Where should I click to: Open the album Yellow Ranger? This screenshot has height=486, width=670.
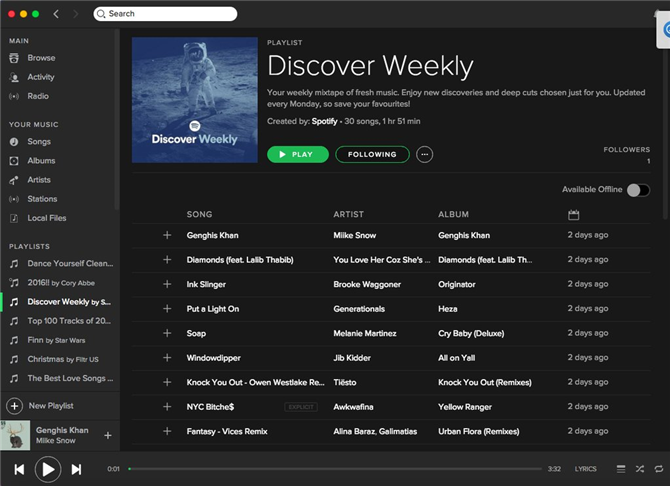tap(465, 406)
